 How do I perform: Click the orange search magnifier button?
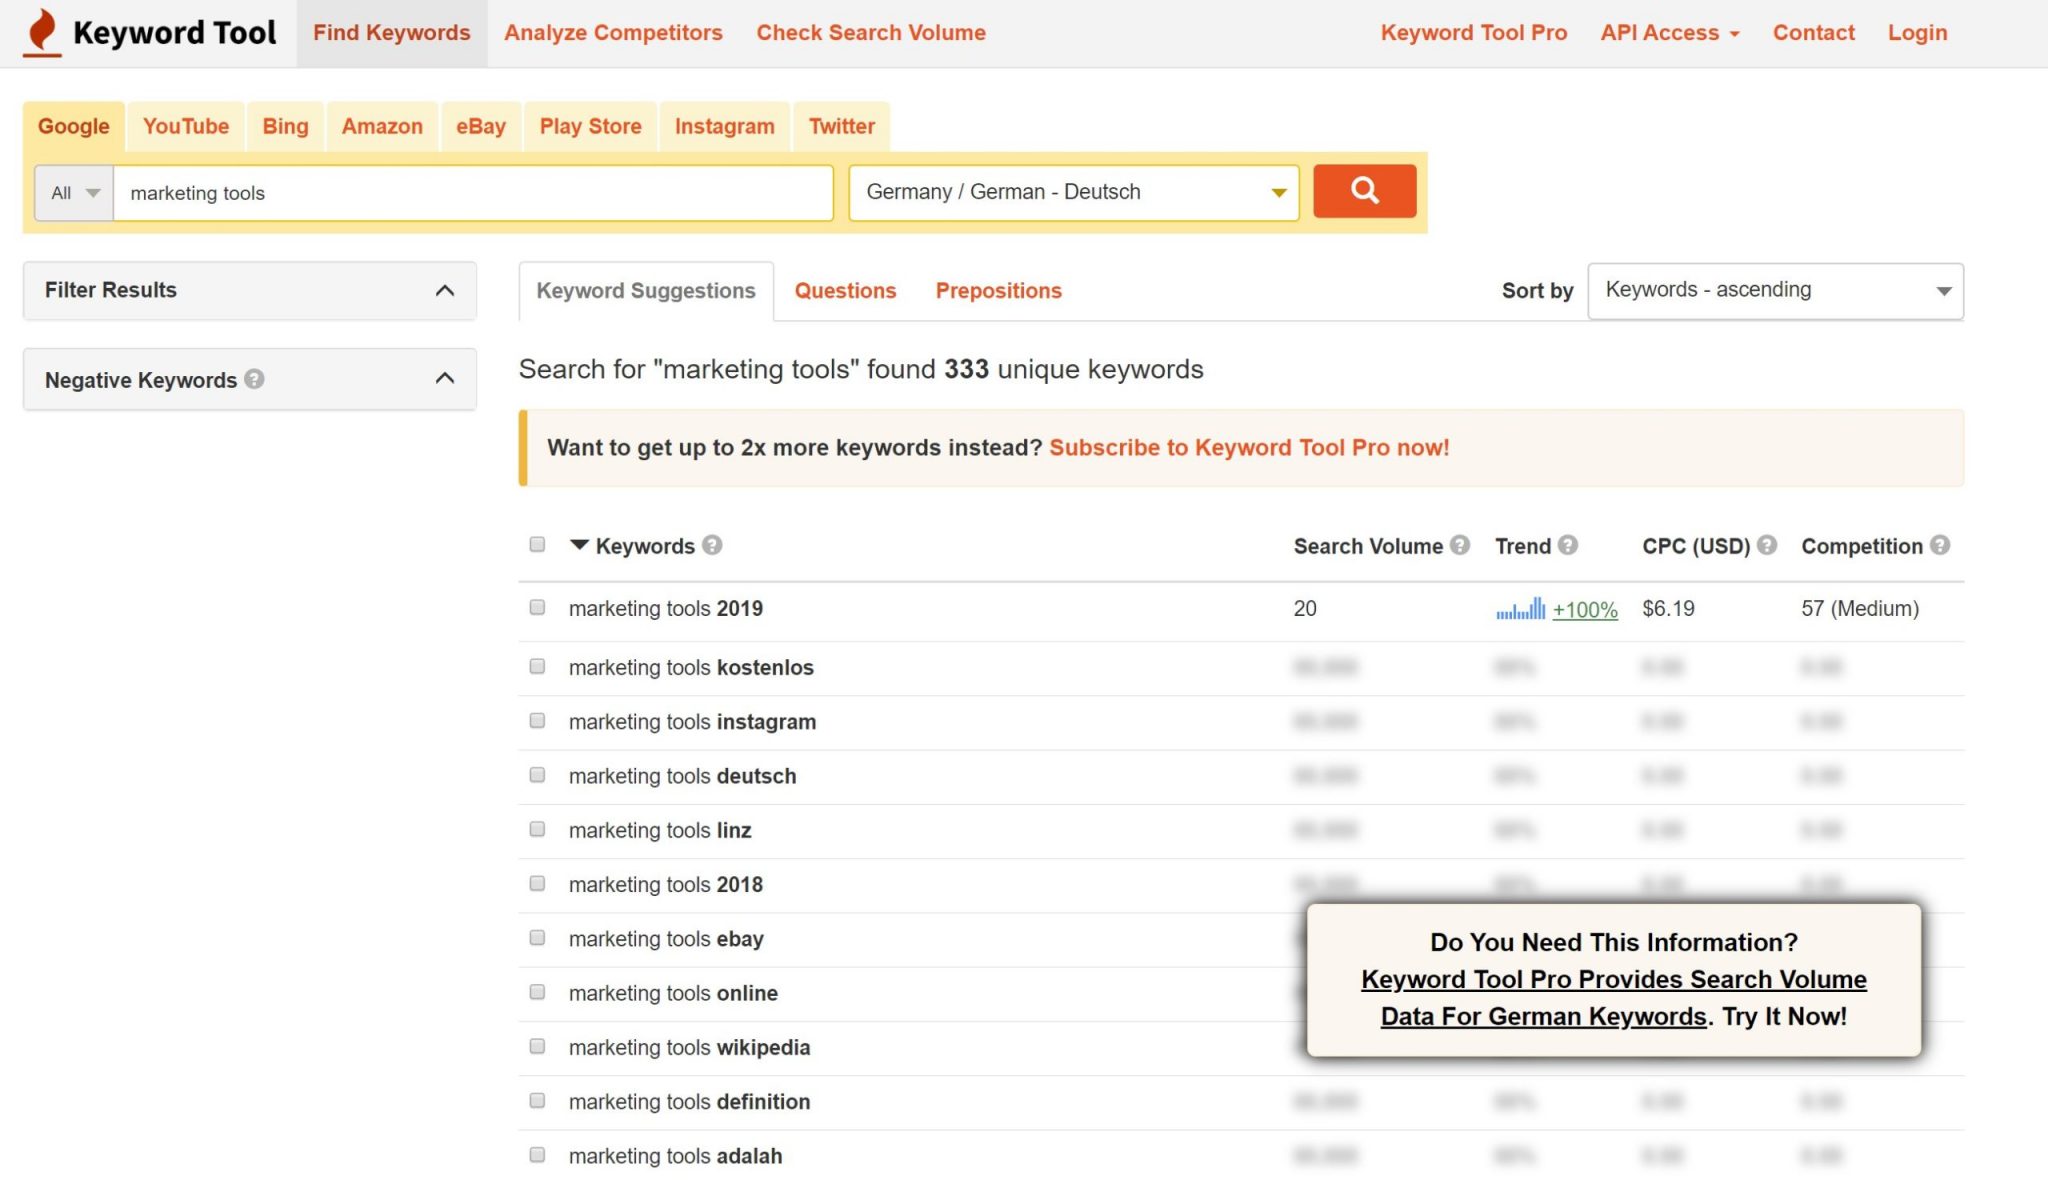[1364, 190]
